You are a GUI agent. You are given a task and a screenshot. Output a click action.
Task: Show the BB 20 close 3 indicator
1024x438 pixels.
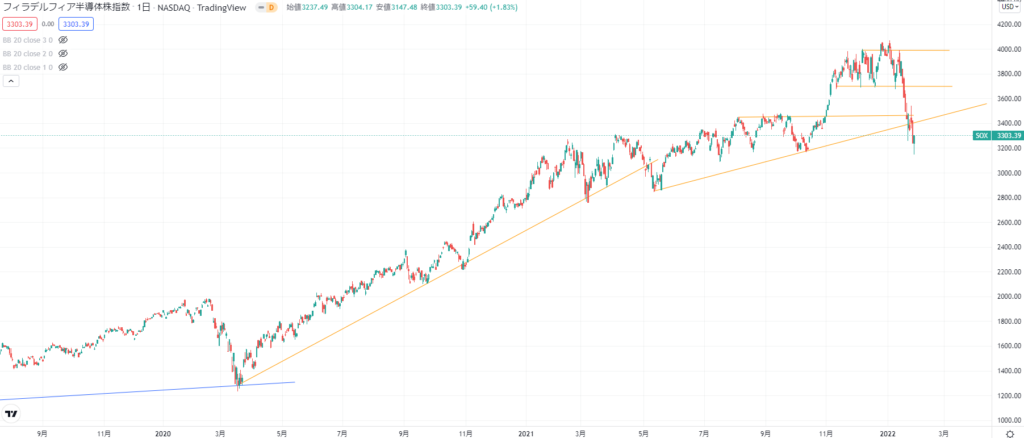(x=63, y=39)
